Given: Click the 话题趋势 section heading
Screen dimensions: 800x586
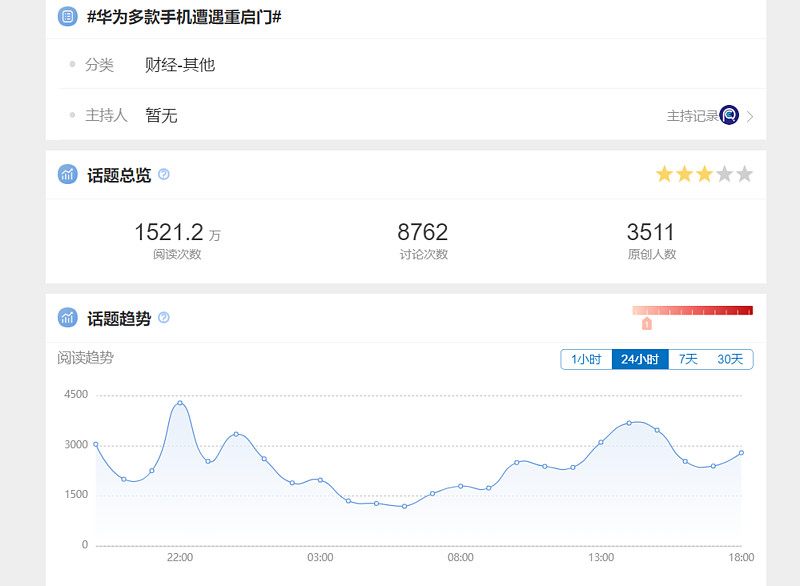Looking at the screenshot, I should 119,318.
